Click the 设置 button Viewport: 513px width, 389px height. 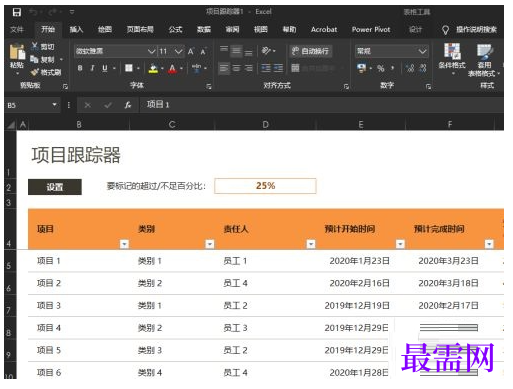(55, 187)
